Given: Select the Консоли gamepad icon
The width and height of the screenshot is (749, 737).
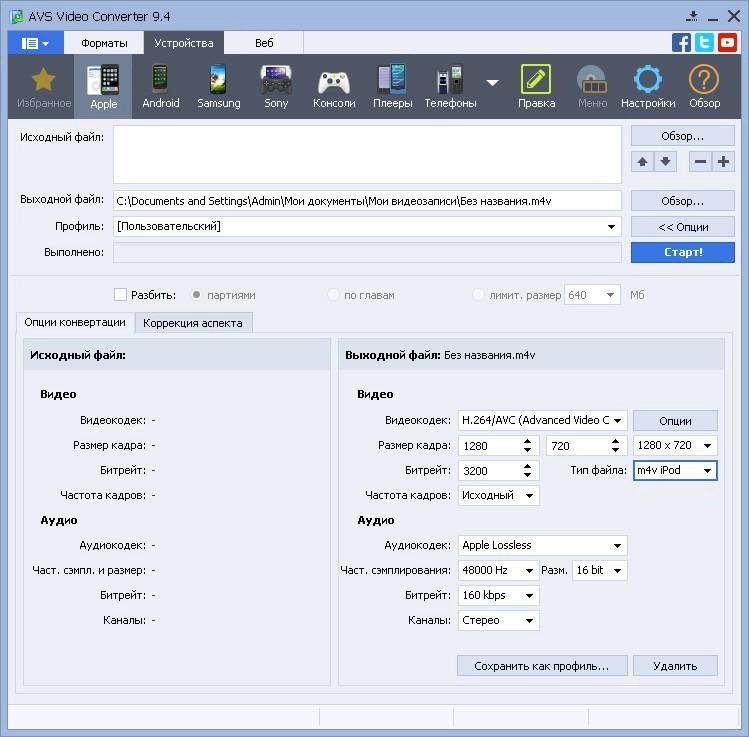Looking at the screenshot, I should coord(334,82).
